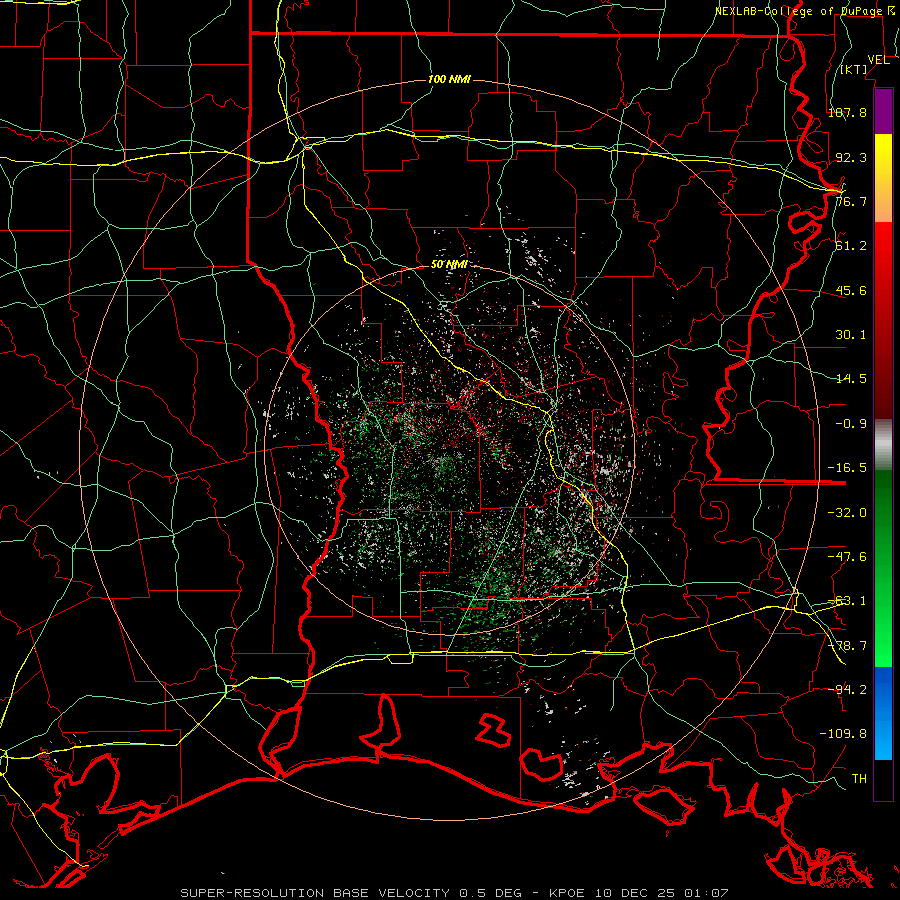Select the green segment of velocity scale
The width and height of the screenshot is (900, 900).
[x=883, y=568]
